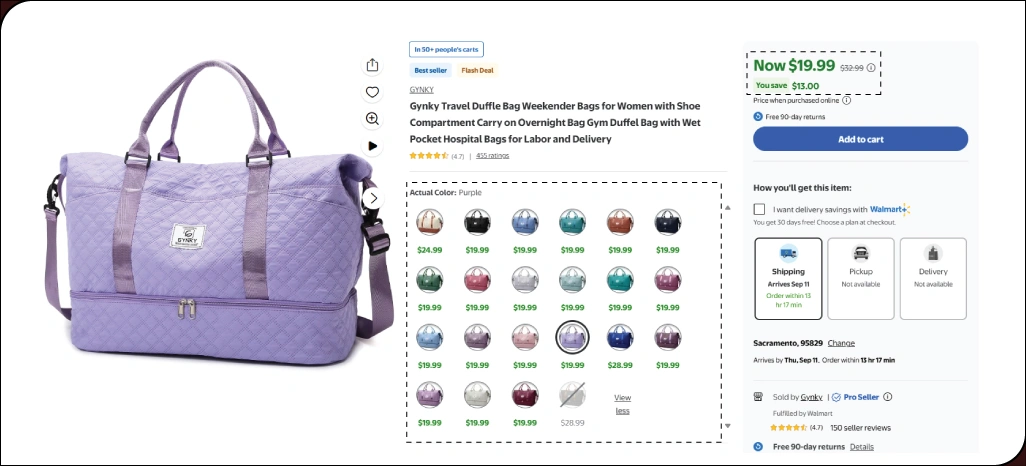This screenshot has width=1026, height=466.
Task: Open the 455 ratings link
Action: tap(492, 156)
